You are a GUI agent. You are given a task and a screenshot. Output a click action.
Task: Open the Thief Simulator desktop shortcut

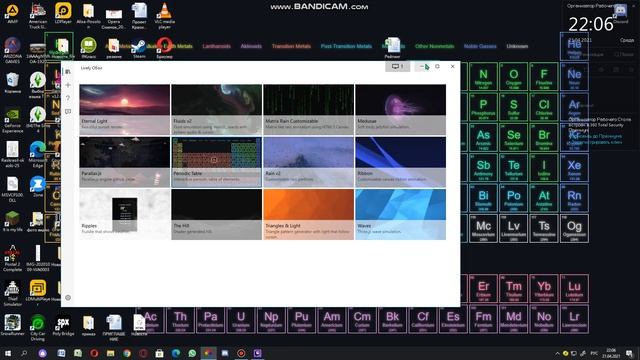12,293
